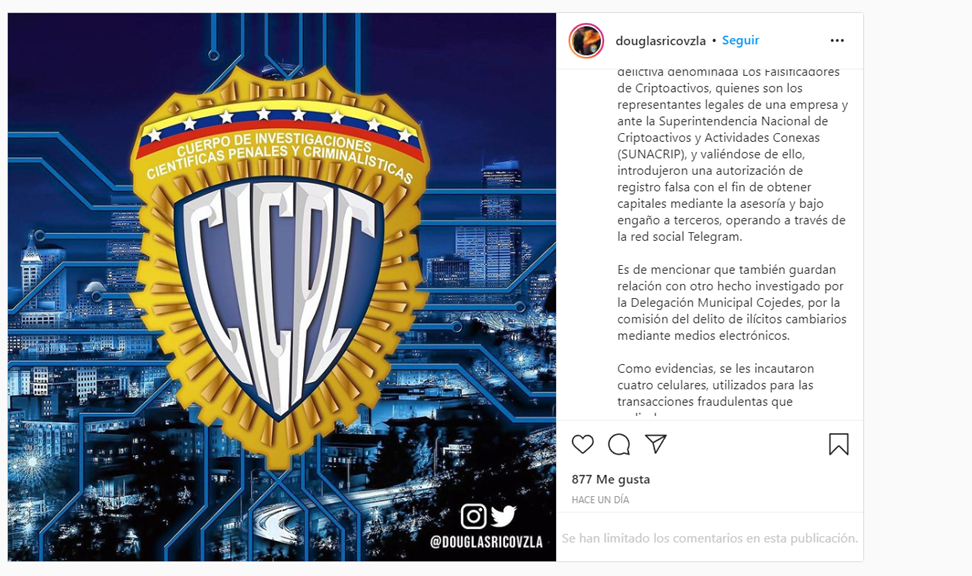Click the Delegación Municipal Cojedes paragraph
Viewport: 972px width, 576px height.
731,303
